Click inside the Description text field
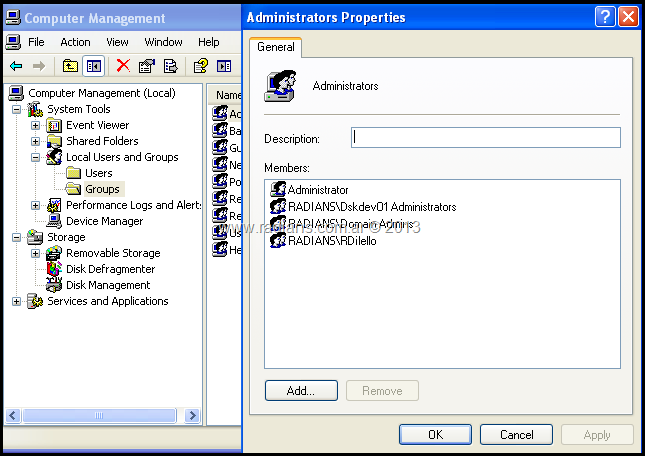645x456 pixels. (486, 138)
